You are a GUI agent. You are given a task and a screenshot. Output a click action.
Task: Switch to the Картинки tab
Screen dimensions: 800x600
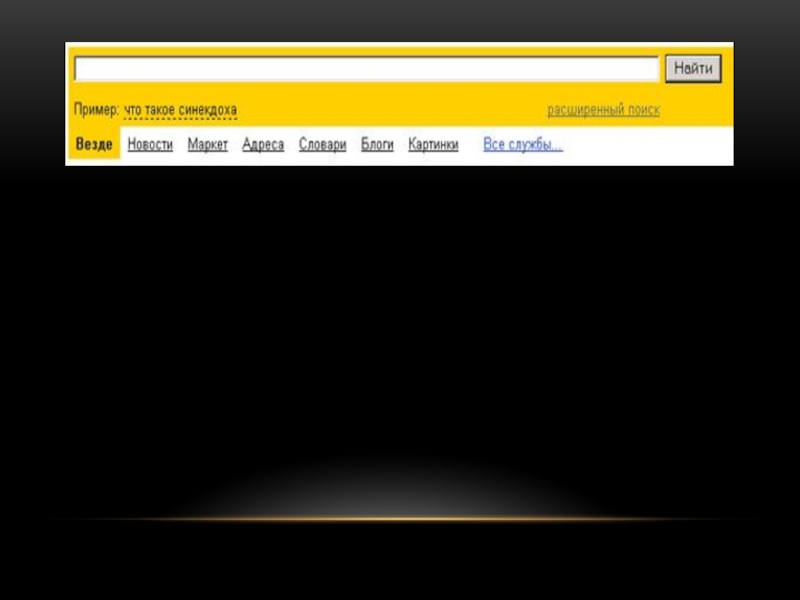pyautogui.click(x=433, y=144)
